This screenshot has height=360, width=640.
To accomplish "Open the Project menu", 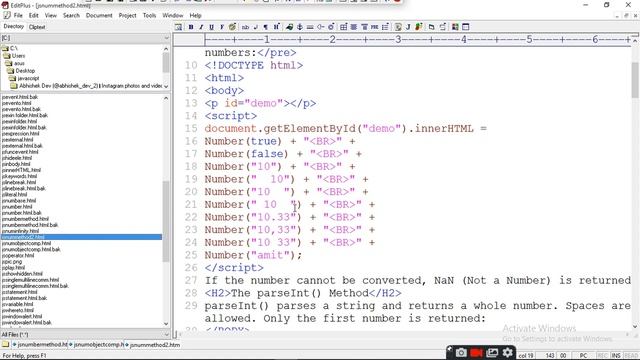I will click(x=127, y=15).
